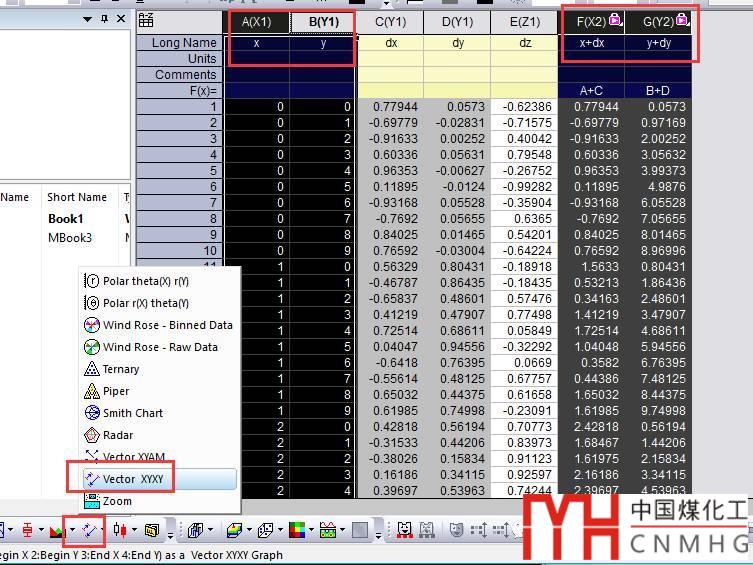
Task: Select column header C(Y1)
Action: 391,22
